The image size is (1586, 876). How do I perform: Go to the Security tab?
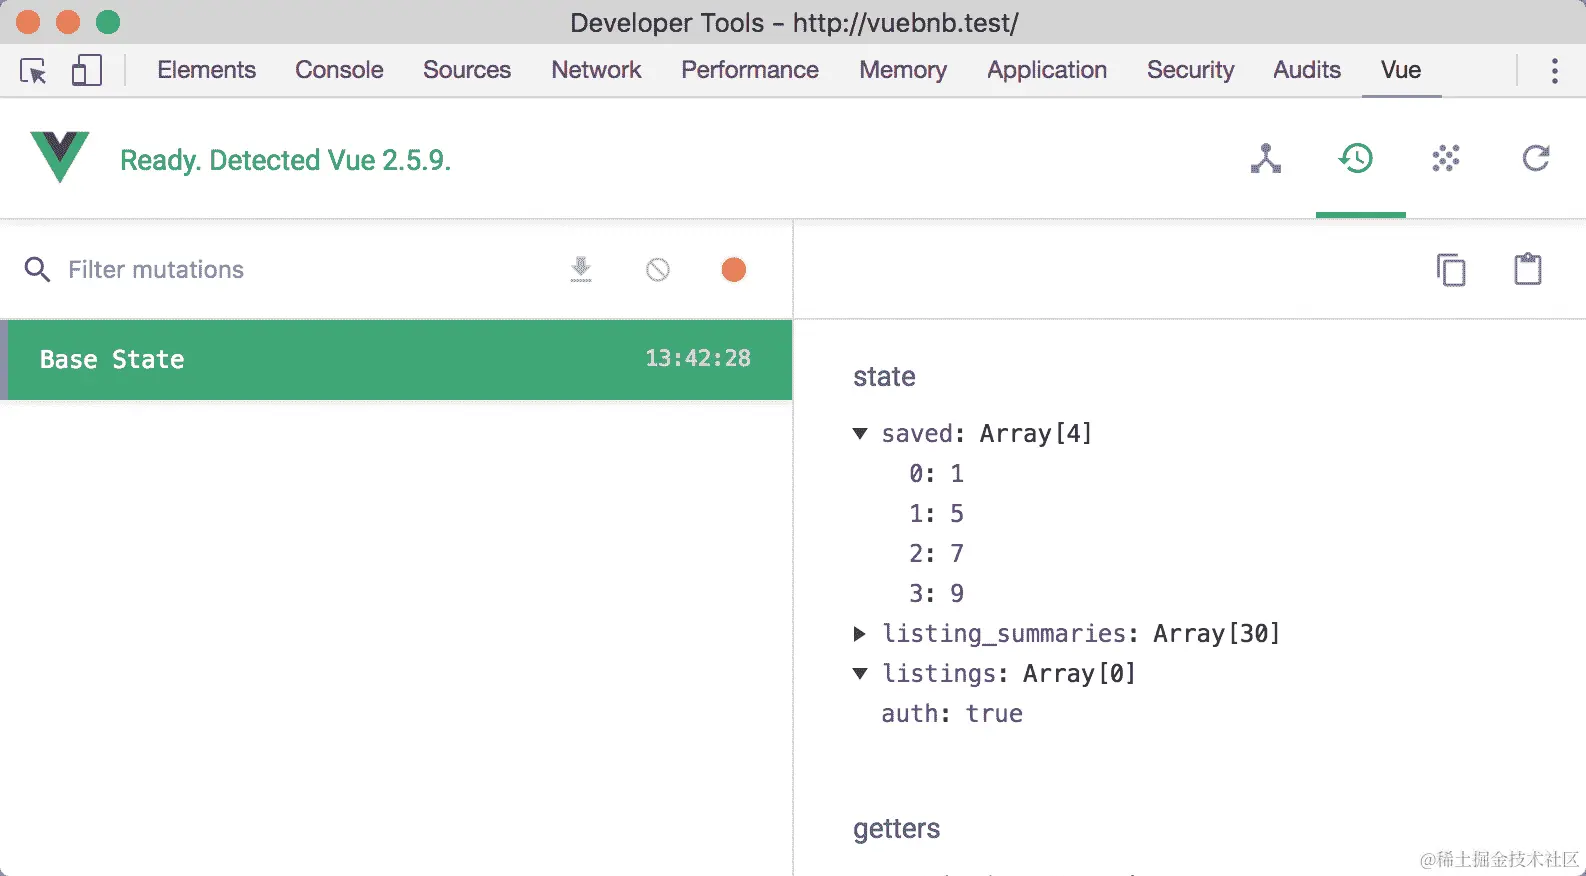coord(1190,70)
